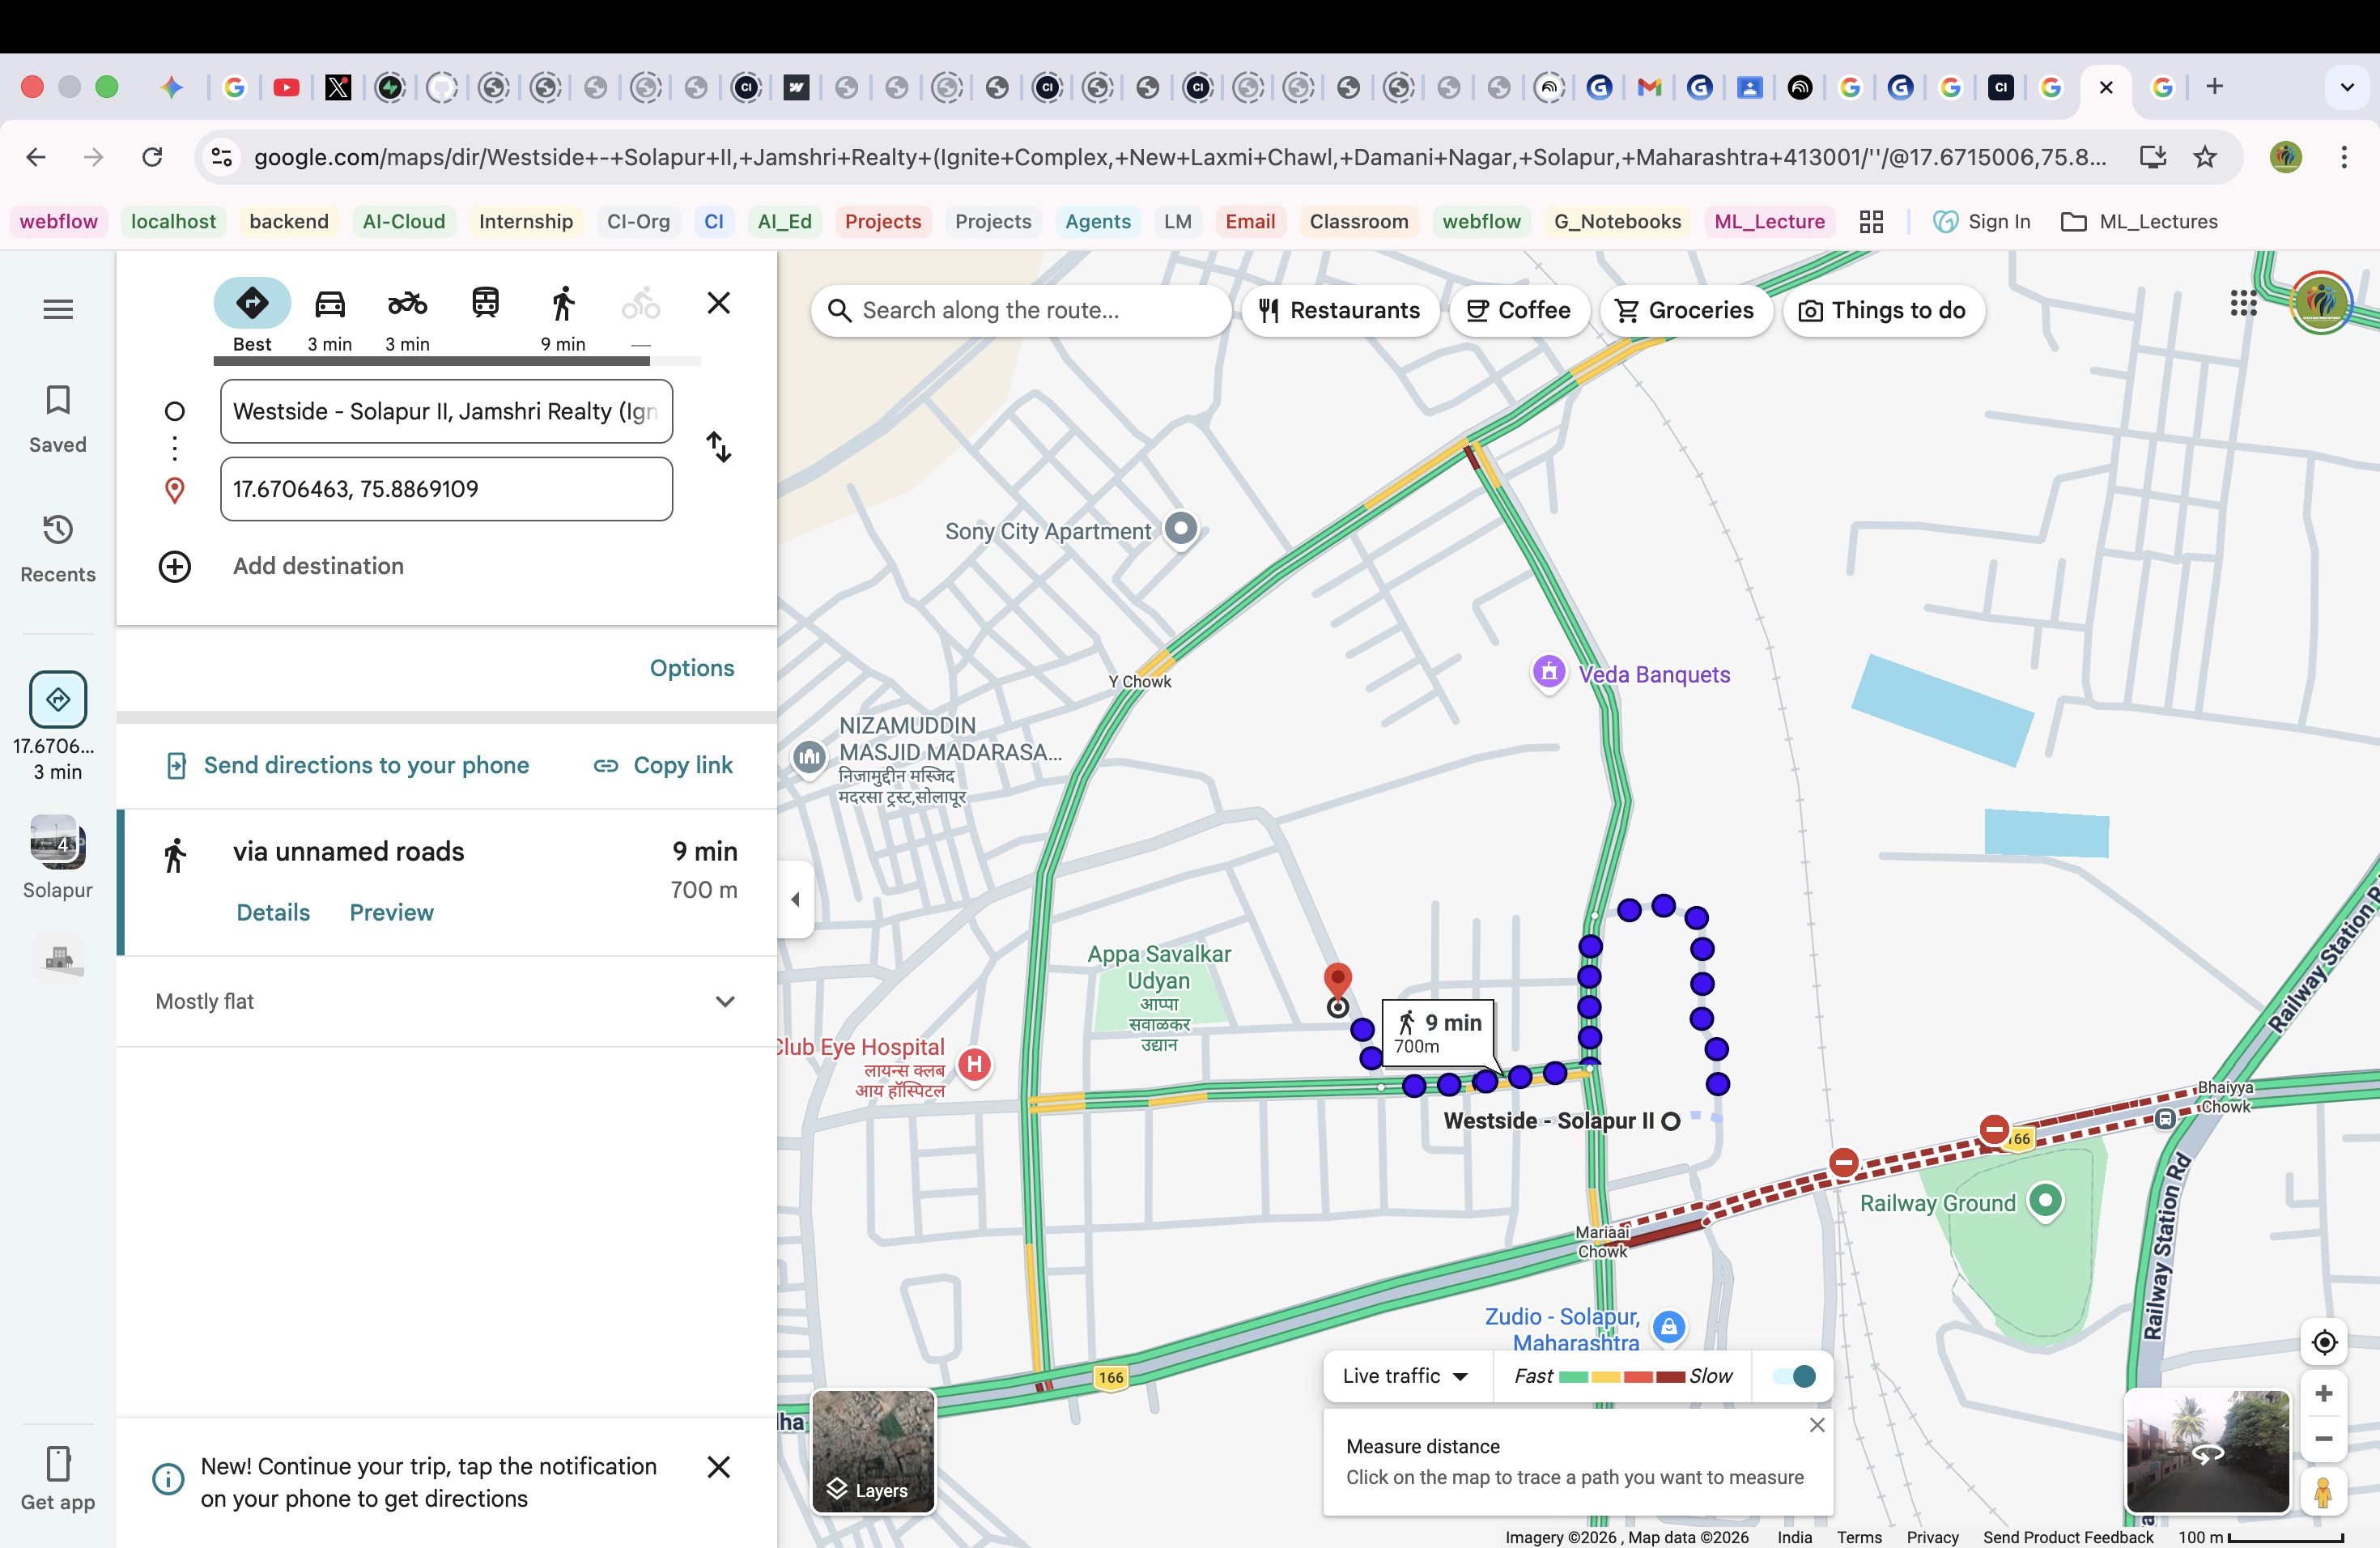The width and height of the screenshot is (2380, 1548).
Task: Reverse starting point and destination
Action: tap(718, 447)
